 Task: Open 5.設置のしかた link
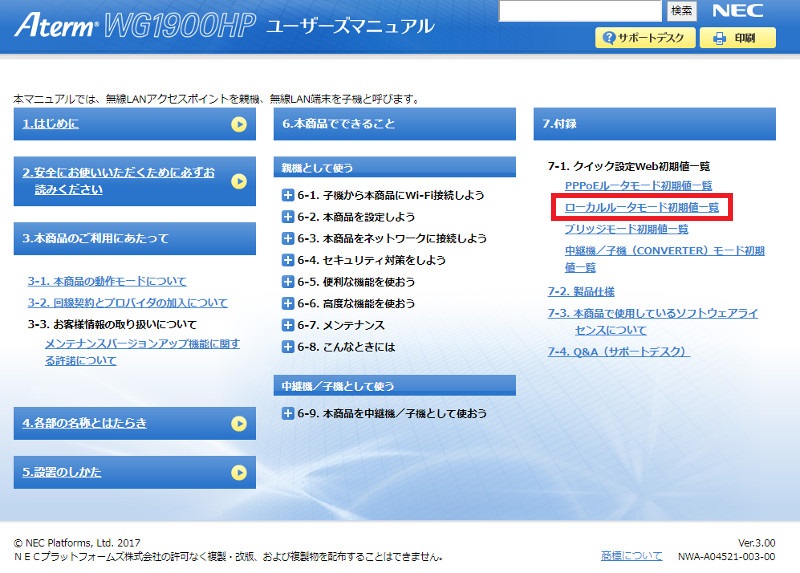(x=62, y=472)
